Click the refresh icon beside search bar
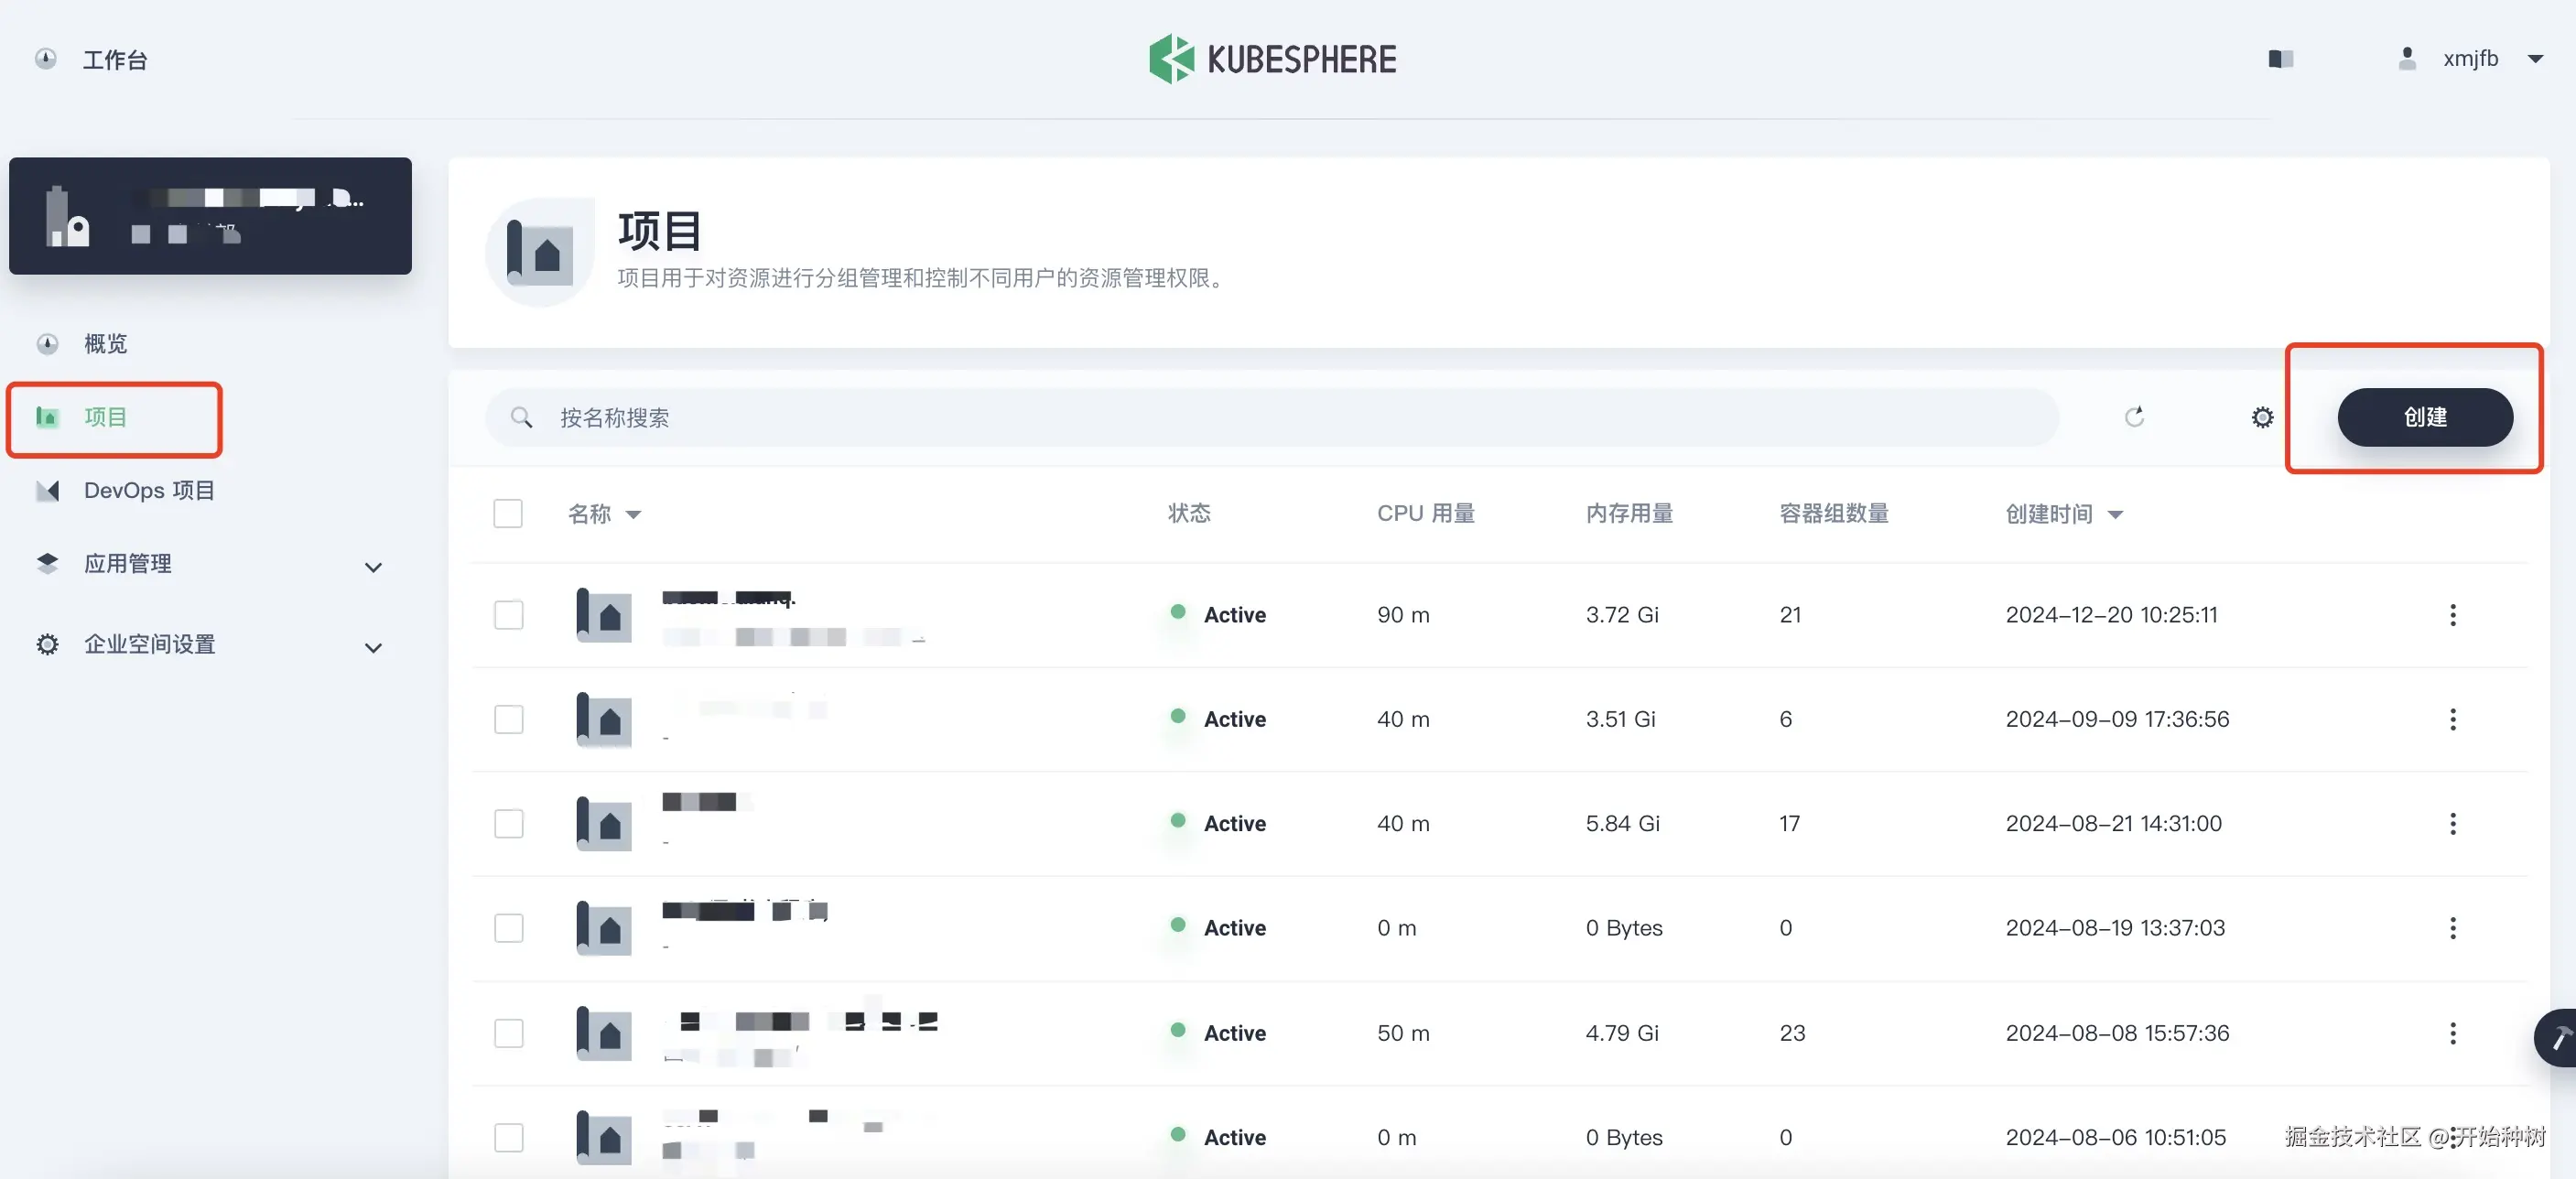This screenshot has width=2576, height=1179. point(2134,417)
